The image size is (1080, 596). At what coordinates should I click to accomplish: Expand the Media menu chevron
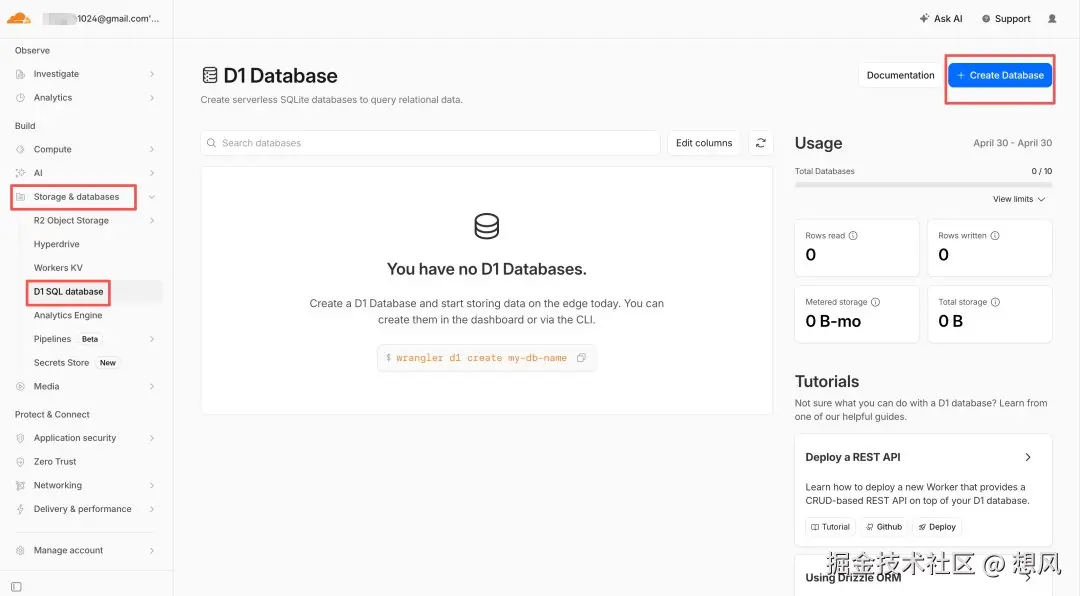[152, 387]
